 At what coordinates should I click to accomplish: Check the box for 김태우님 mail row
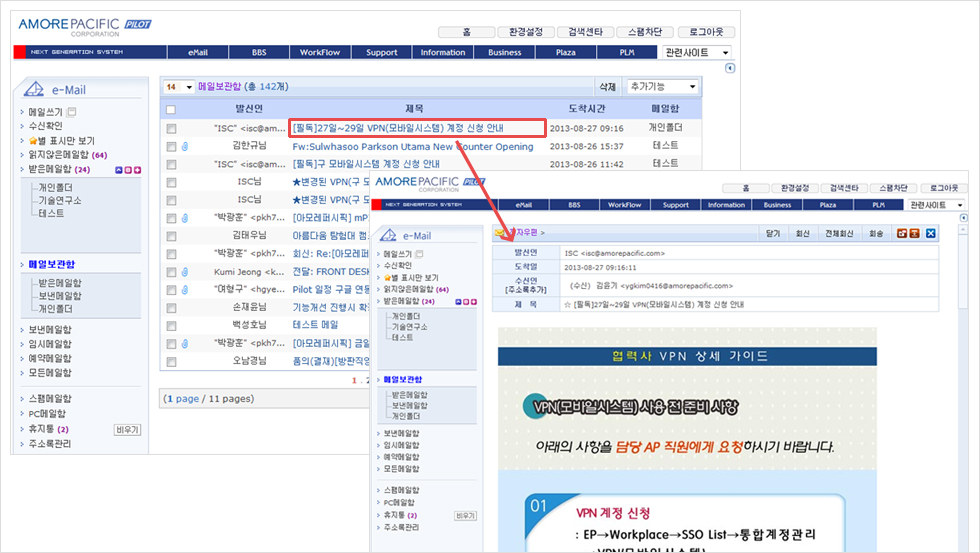pyautogui.click(x=171, y=236)
